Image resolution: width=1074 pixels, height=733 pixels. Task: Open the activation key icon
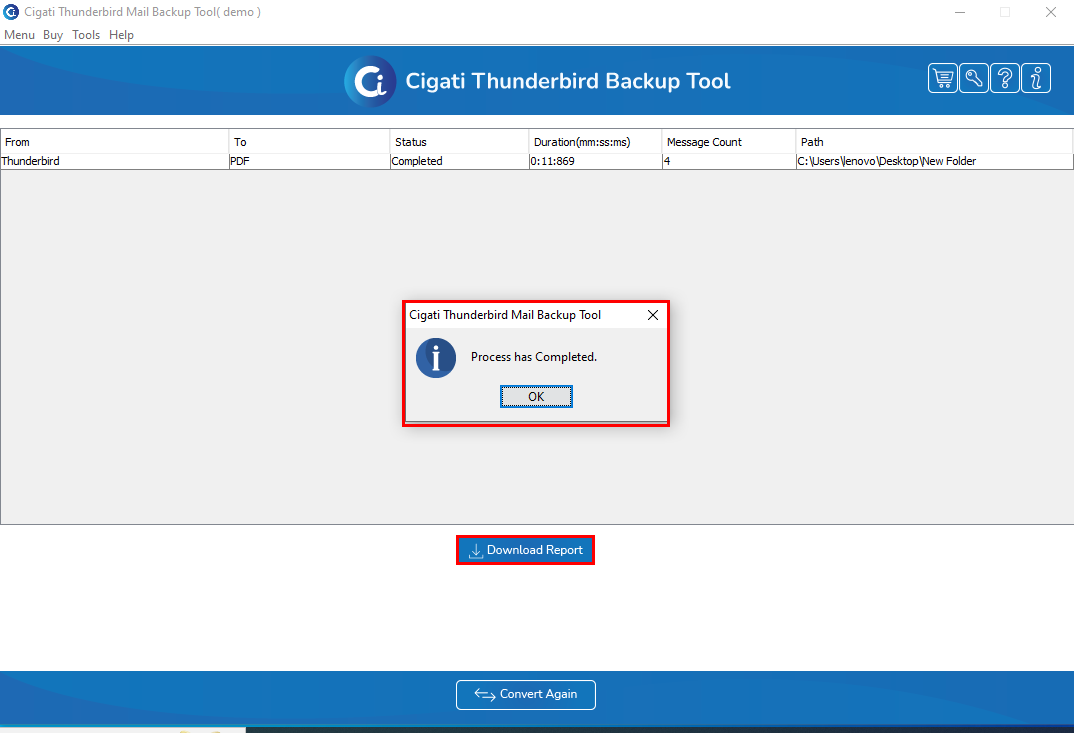973,78
